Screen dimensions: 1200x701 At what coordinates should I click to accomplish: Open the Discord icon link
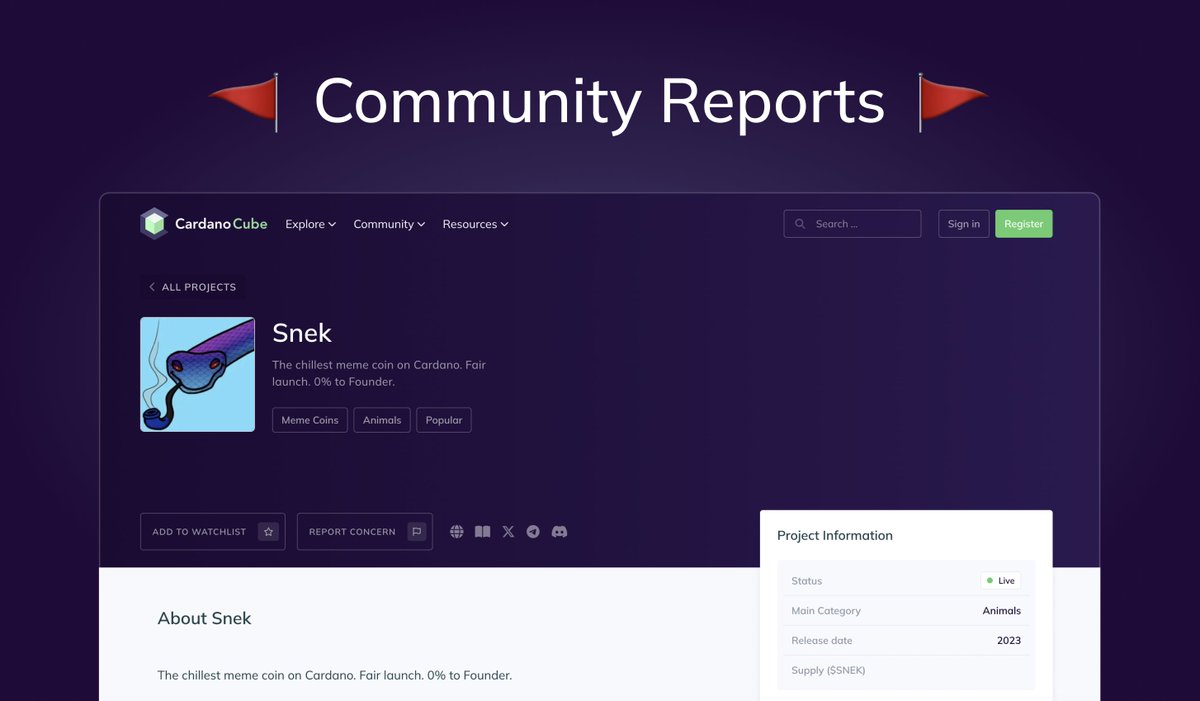[560, 532]
